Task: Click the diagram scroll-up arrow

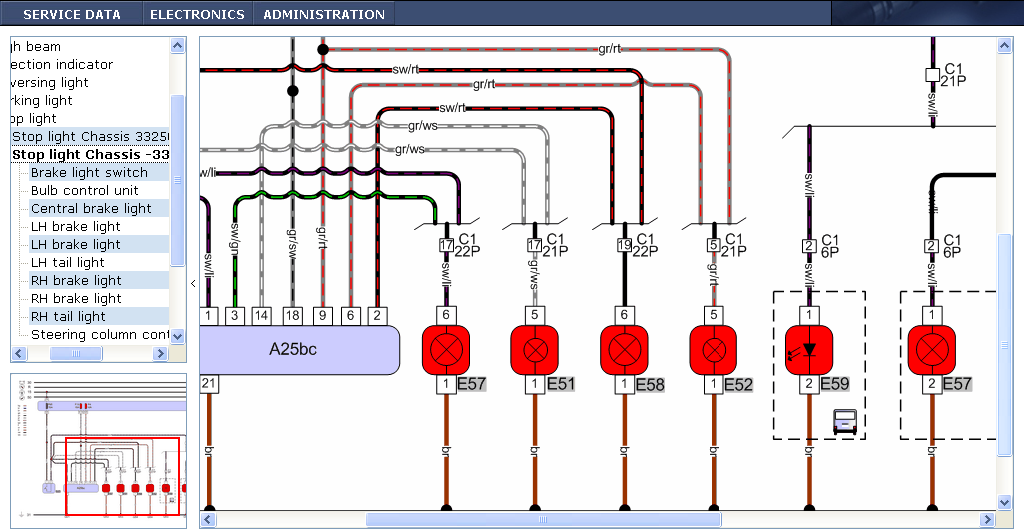Action: pos(1005,45)
